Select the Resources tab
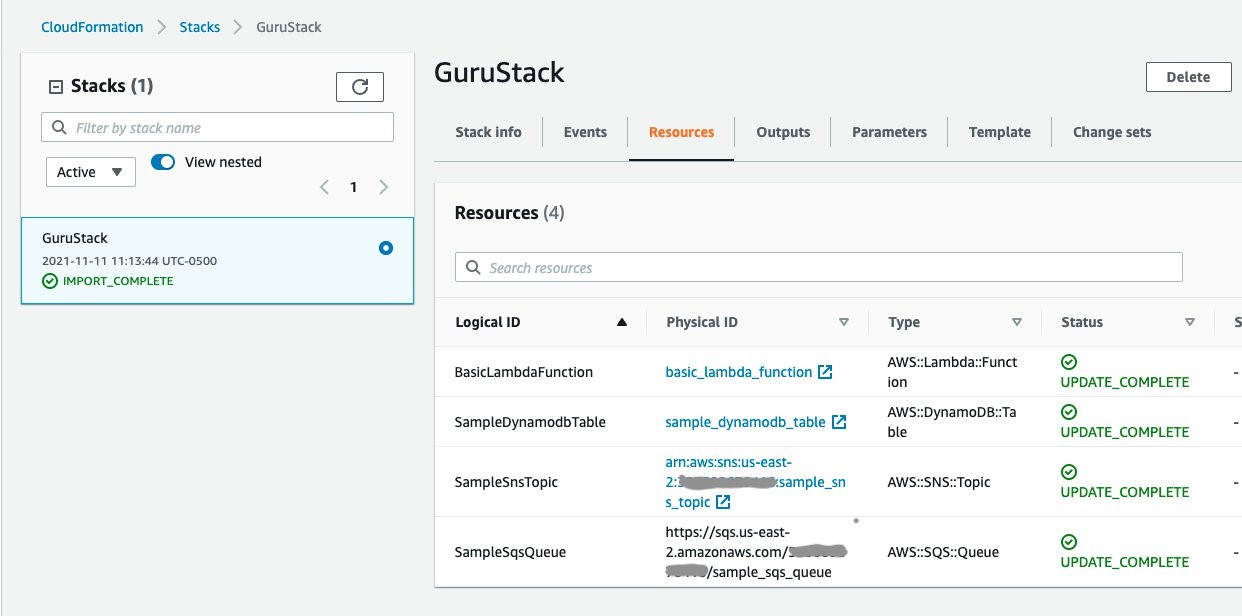 (x=681, y=132)
